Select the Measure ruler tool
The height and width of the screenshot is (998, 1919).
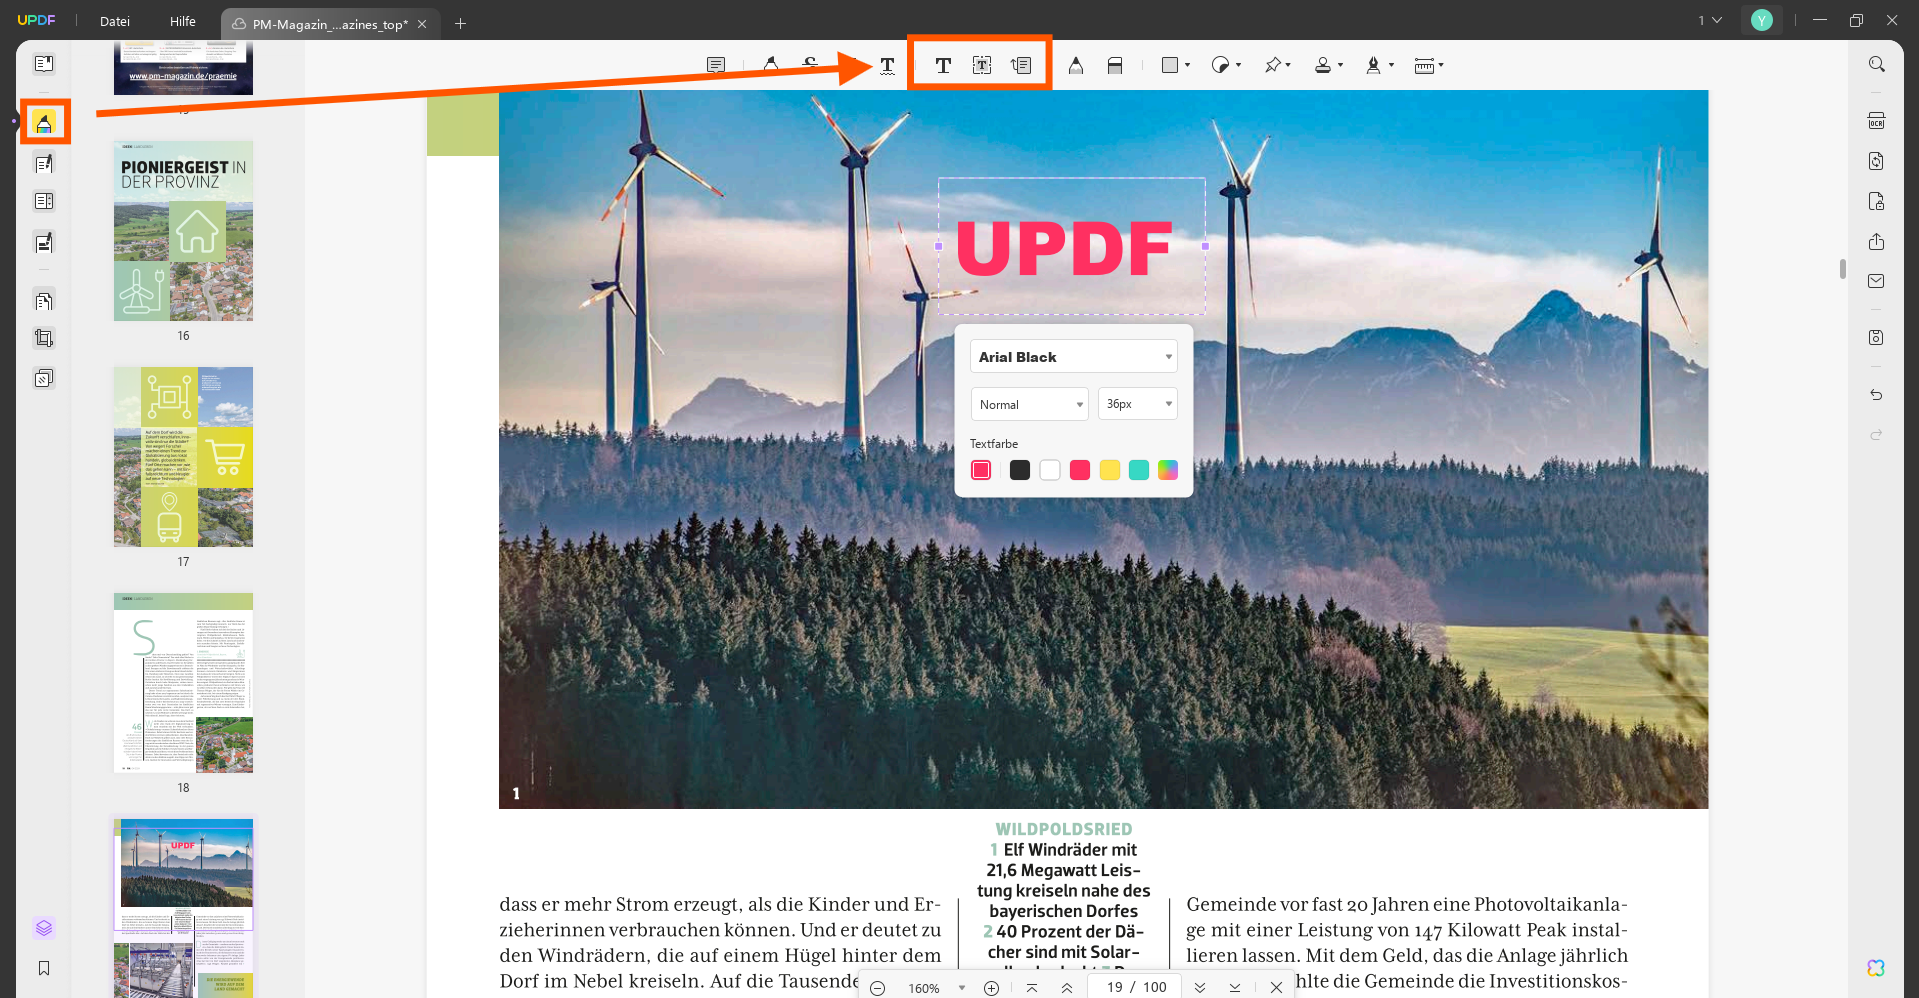[1425, 66]
